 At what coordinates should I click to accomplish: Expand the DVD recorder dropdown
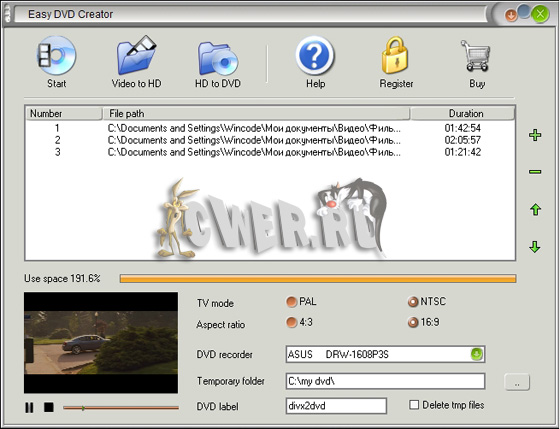(476, 354)
